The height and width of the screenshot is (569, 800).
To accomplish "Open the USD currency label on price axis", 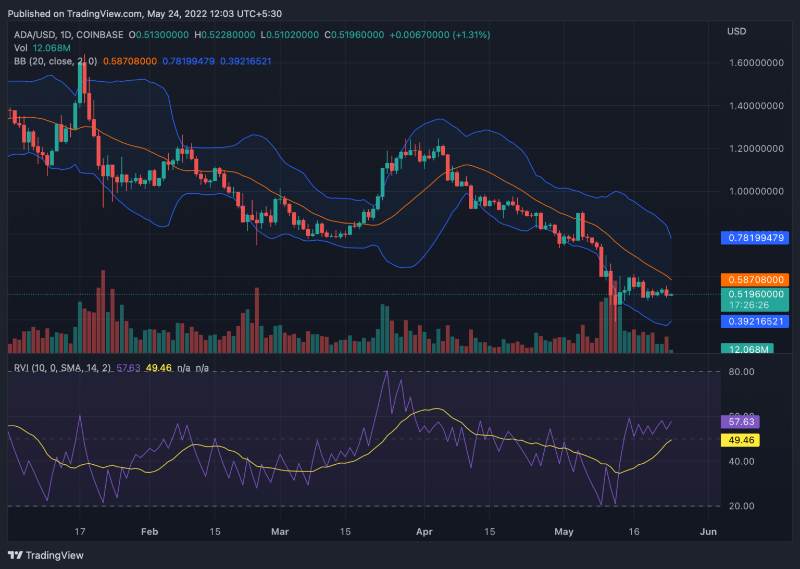I will tap(737, 32).
